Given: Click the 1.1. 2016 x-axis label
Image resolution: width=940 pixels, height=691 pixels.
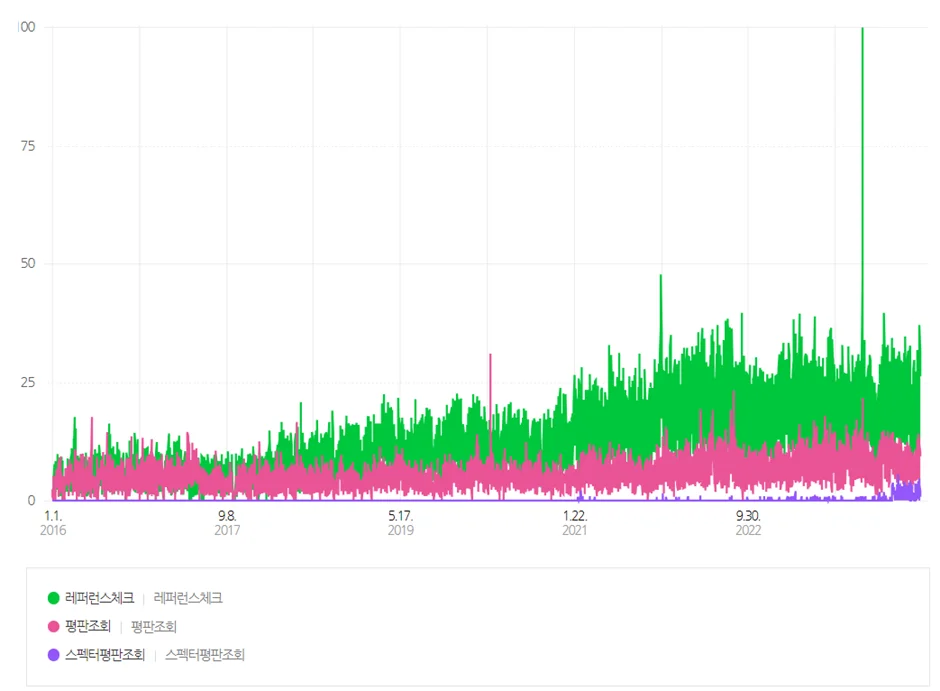Looking at the screenshot, I should (x=53, y=522).
